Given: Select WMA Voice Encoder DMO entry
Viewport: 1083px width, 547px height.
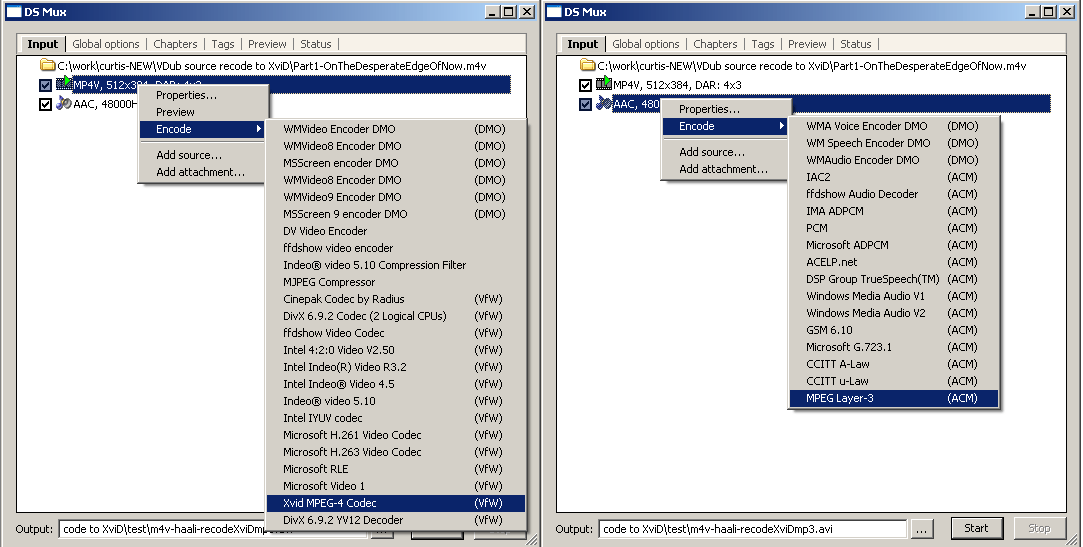Looking at the screenshot, I should [x=894, y=126].
